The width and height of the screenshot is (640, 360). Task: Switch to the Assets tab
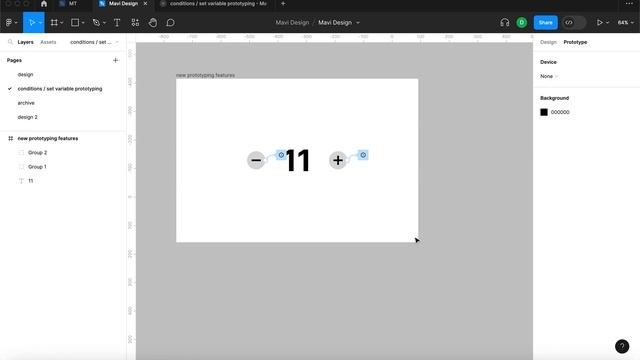click(48, 42)
